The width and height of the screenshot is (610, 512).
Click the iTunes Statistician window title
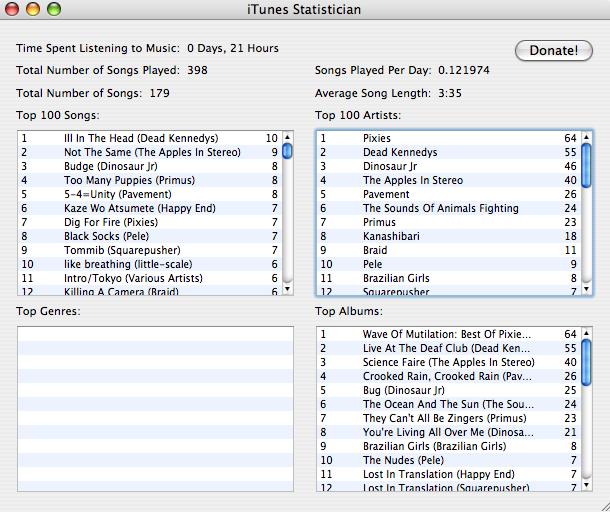[x=304, y=9]
